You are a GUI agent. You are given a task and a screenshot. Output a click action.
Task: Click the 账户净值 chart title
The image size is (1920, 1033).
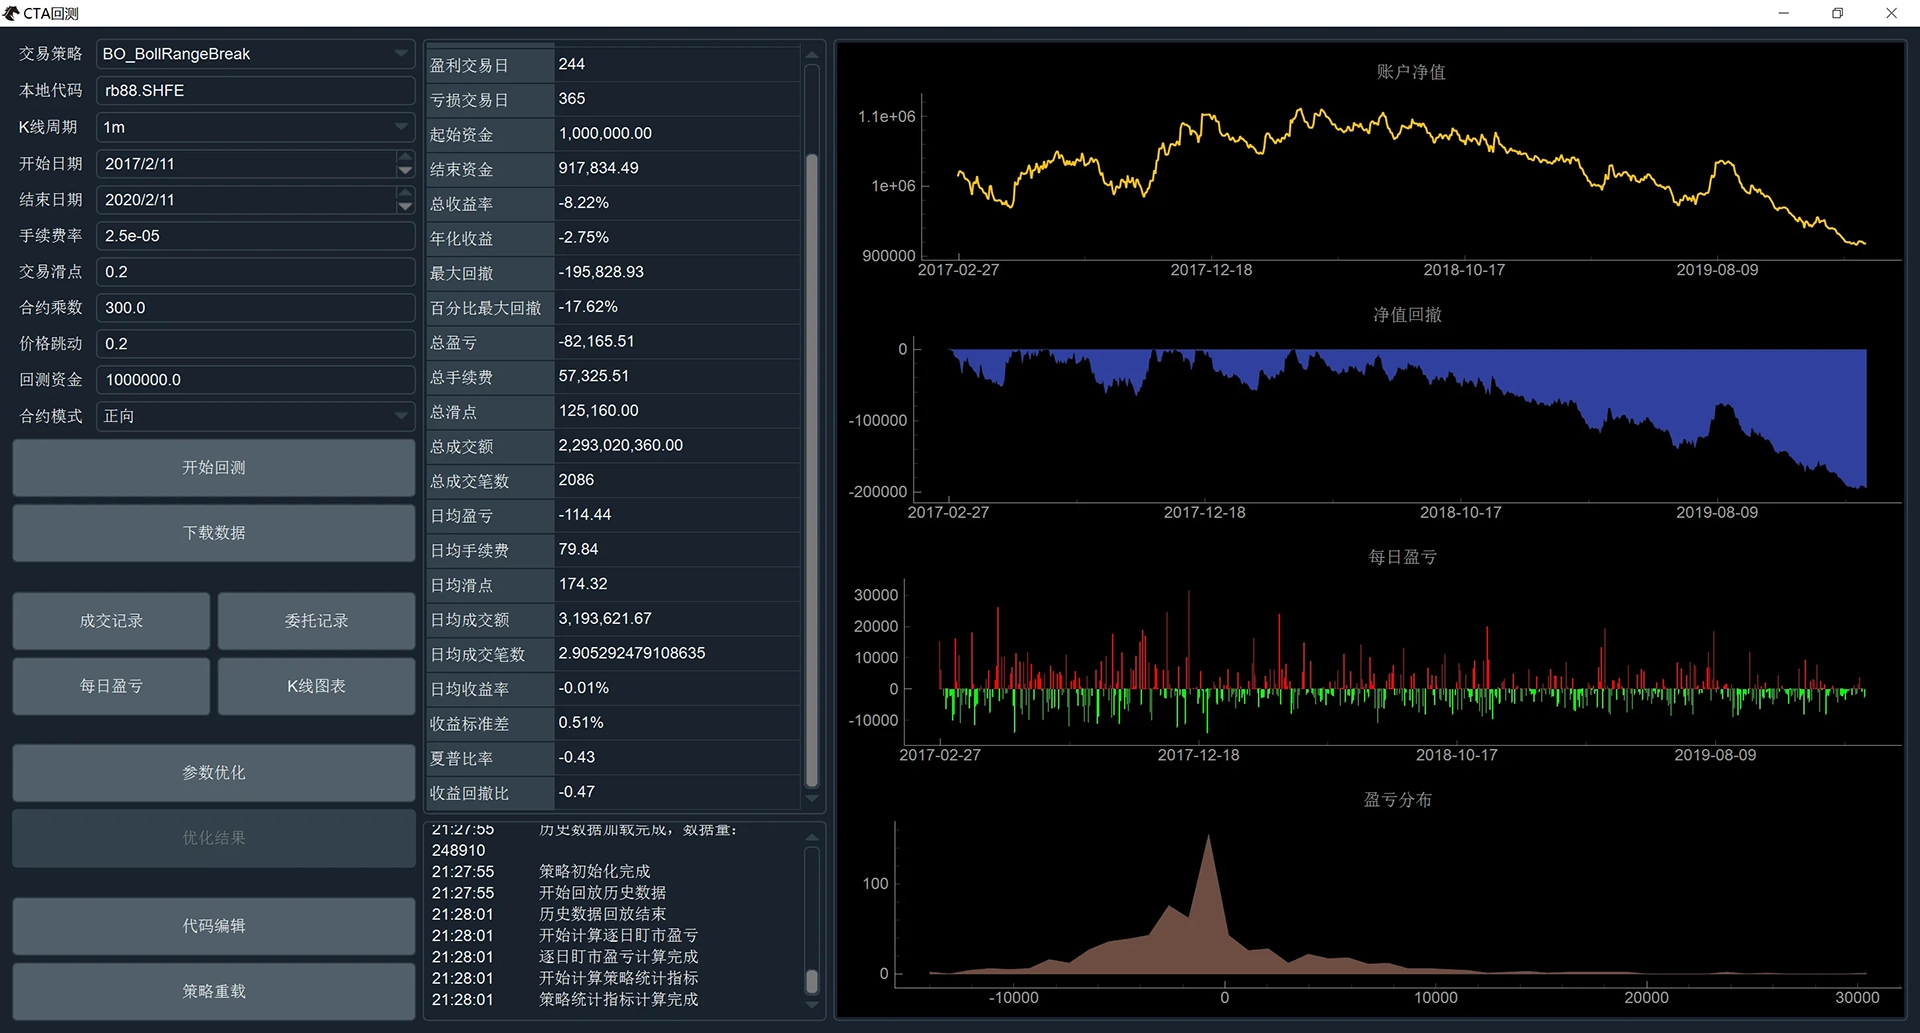pos(1410,72)
